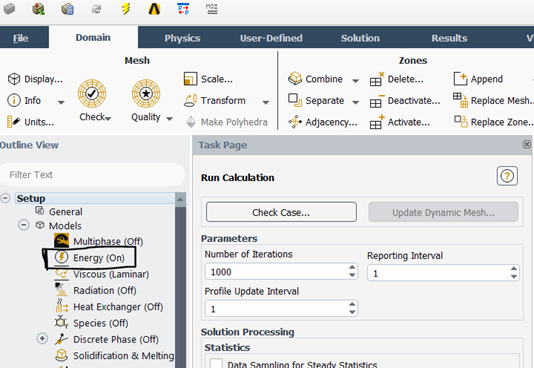Enable Data Sampling for Steady Statistics
This screenshot has width=534, height=368.
216,363
